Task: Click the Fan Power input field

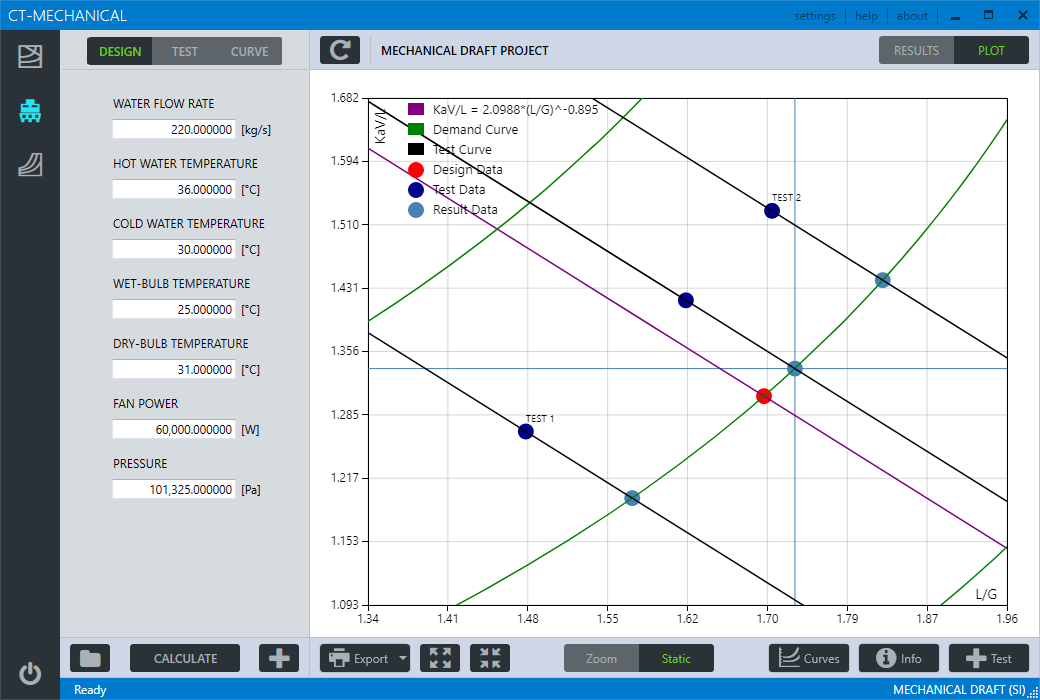Action: pos(174,429)
